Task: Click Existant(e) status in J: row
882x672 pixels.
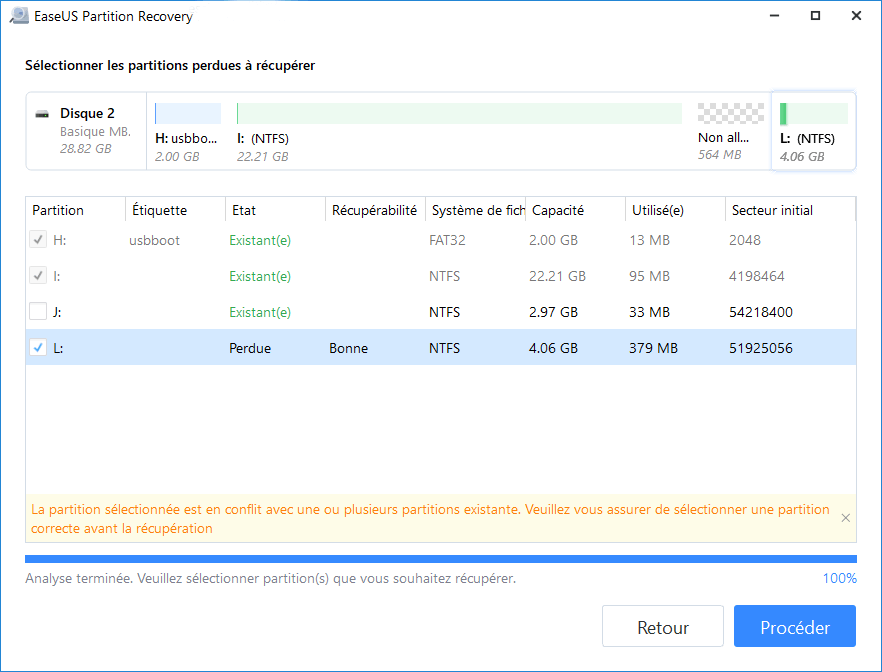Action: tap(260, 312)
